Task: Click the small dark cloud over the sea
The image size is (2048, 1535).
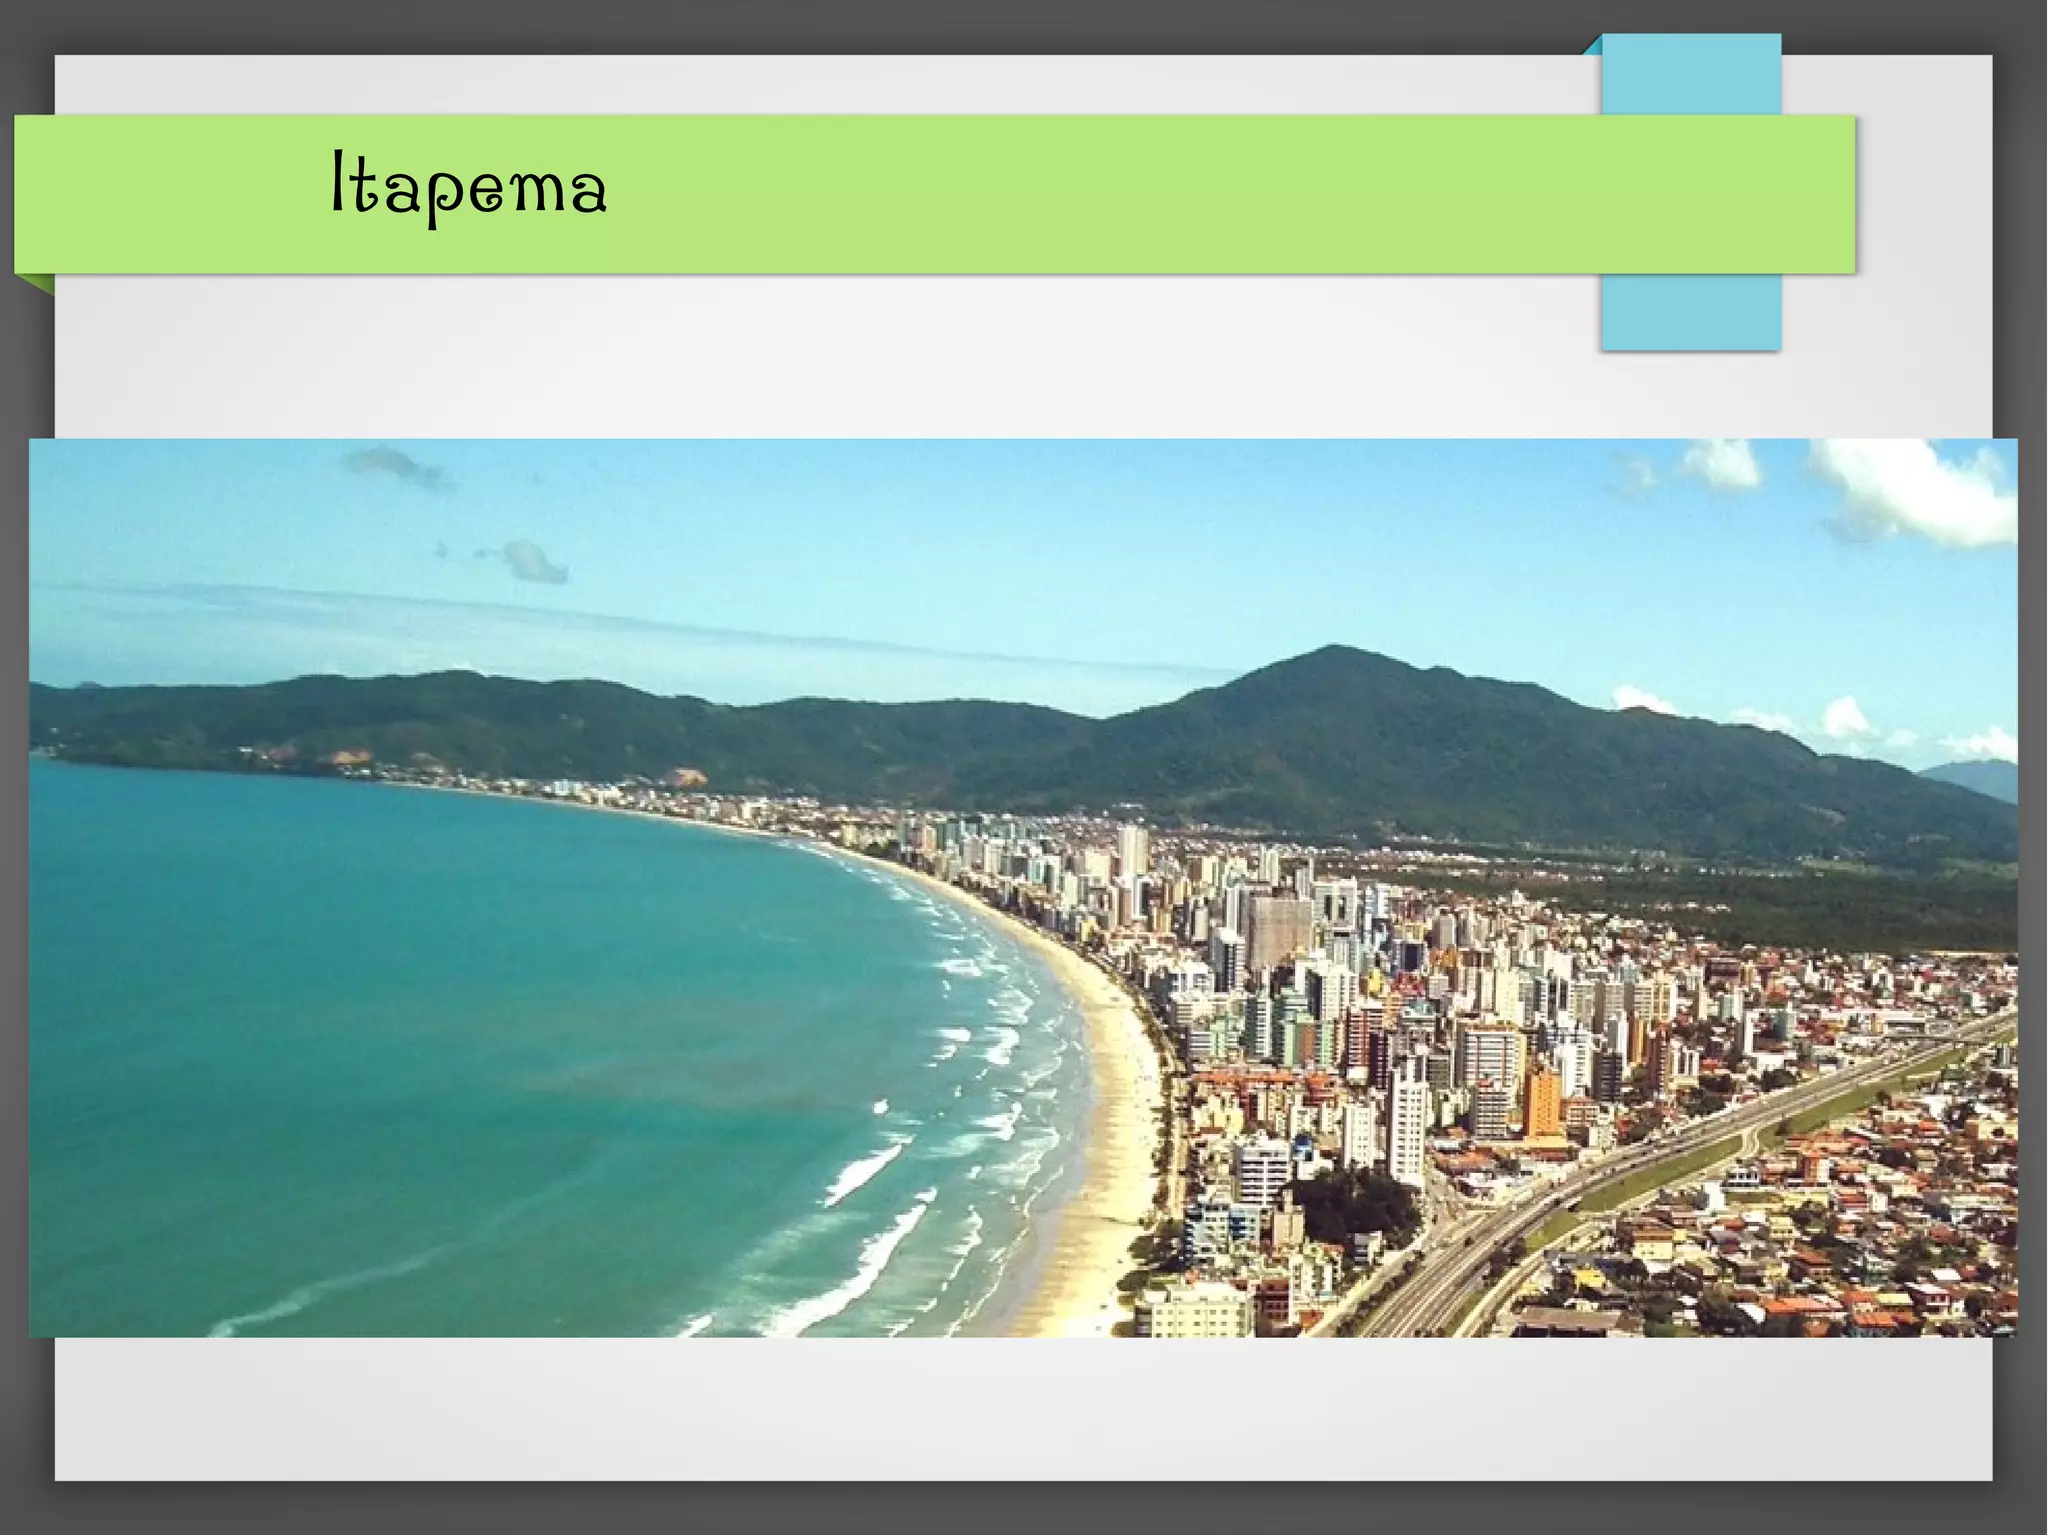Action: (x=533, y=560)
